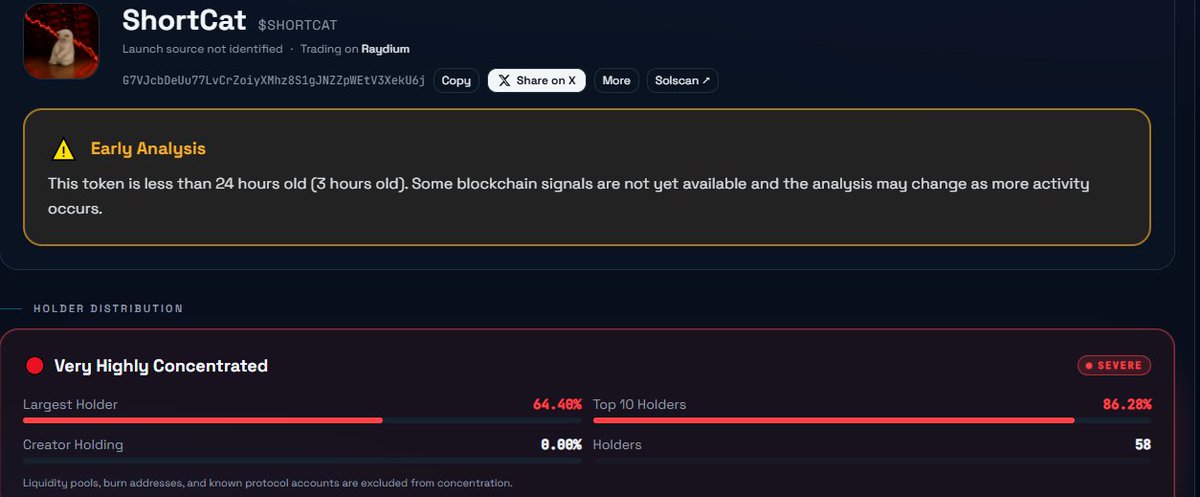
Task: Click the ShortCat token title
Action: 184,20
